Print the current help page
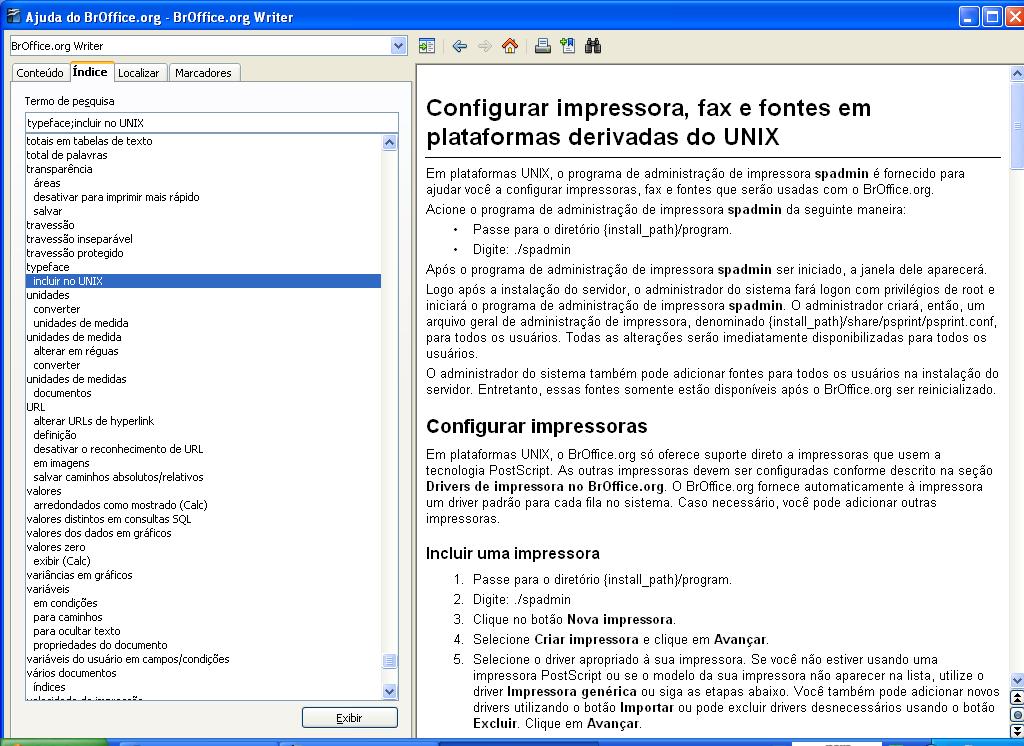The image size is (1024, 746). tap(542, 46)
